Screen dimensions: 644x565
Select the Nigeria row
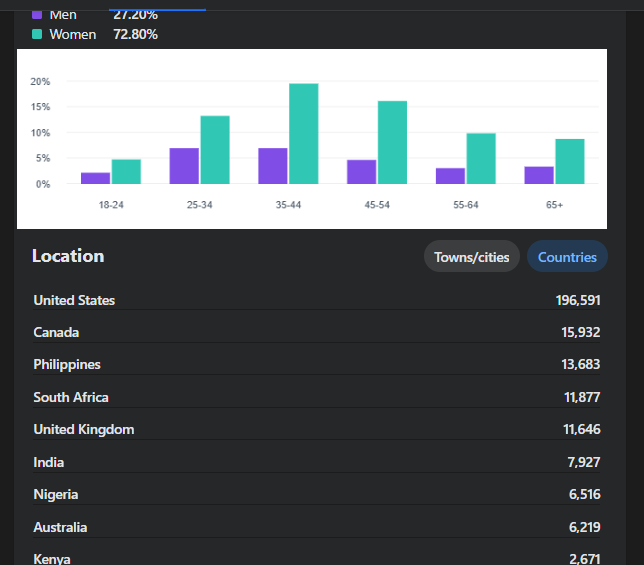(317, 494)
